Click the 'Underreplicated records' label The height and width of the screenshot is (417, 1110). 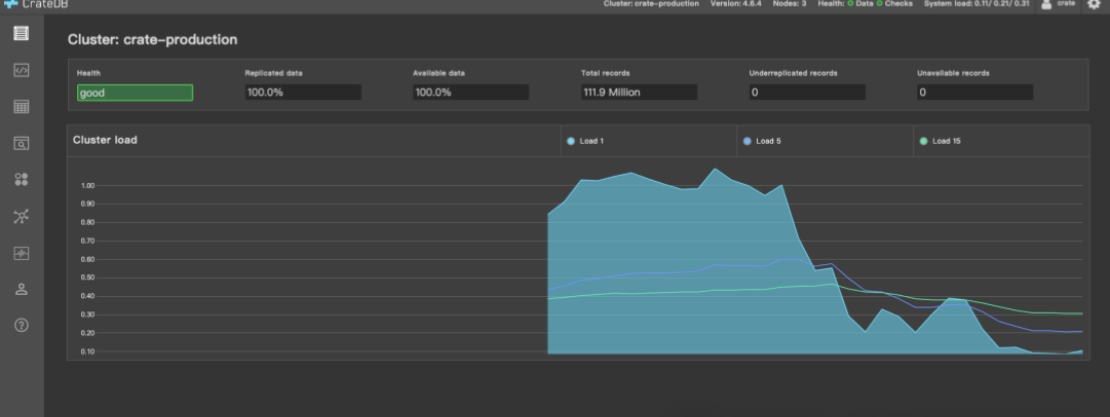794,73
